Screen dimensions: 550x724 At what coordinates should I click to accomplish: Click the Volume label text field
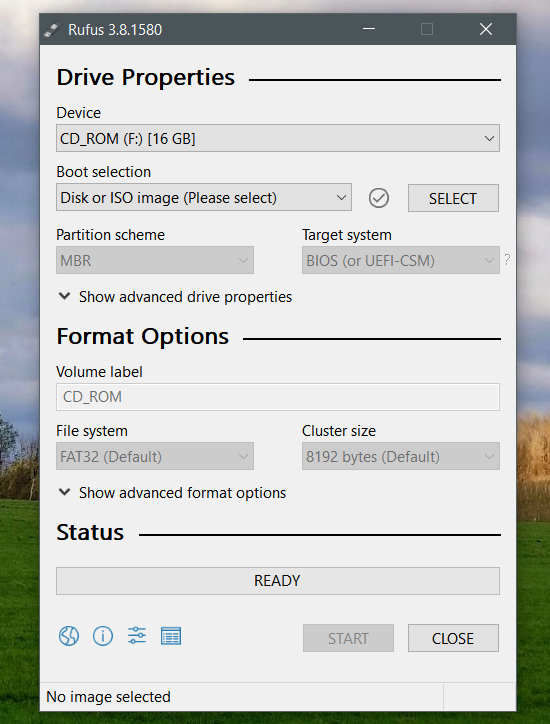pyautogui.click(x=278, y=397)
